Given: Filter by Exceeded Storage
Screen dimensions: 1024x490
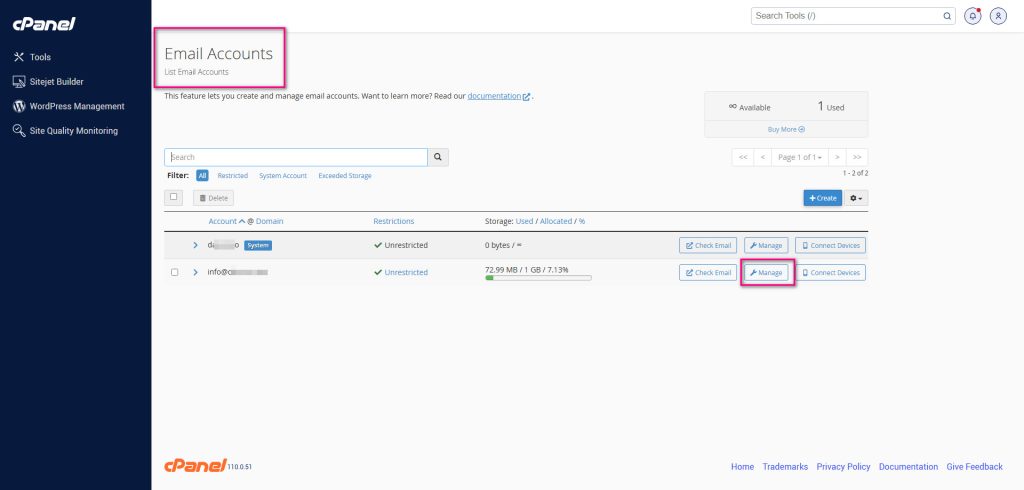Looking at the screenshot, I should pos(345,176).
